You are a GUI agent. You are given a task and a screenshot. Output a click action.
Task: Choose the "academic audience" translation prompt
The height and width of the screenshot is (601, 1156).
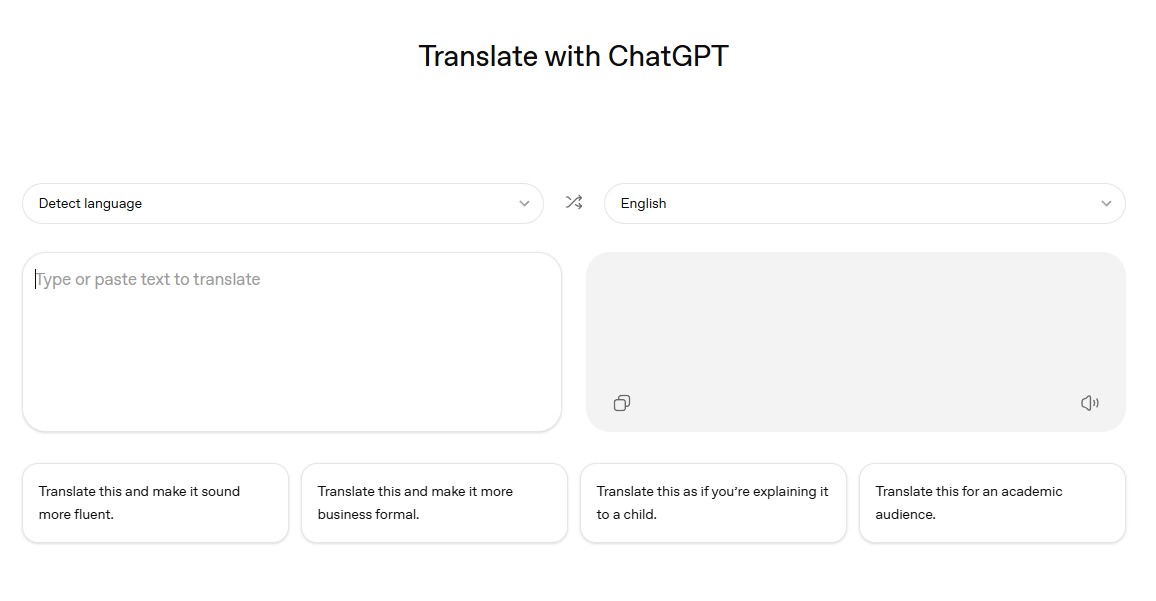pyautogui.click(x=992, y=502)
